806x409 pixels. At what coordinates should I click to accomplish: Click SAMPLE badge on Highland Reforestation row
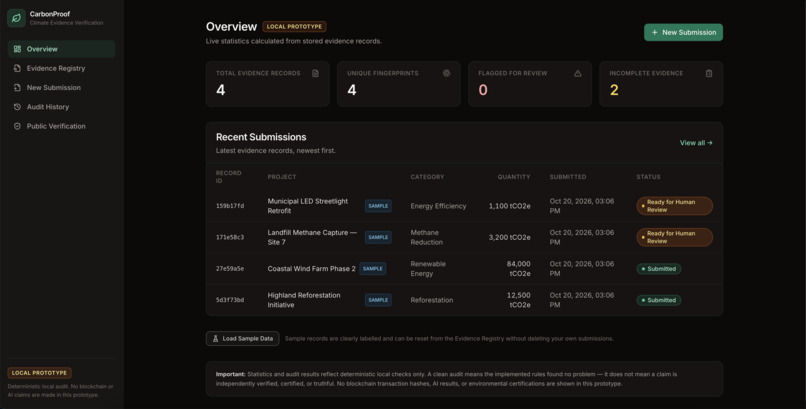point(378,300)
